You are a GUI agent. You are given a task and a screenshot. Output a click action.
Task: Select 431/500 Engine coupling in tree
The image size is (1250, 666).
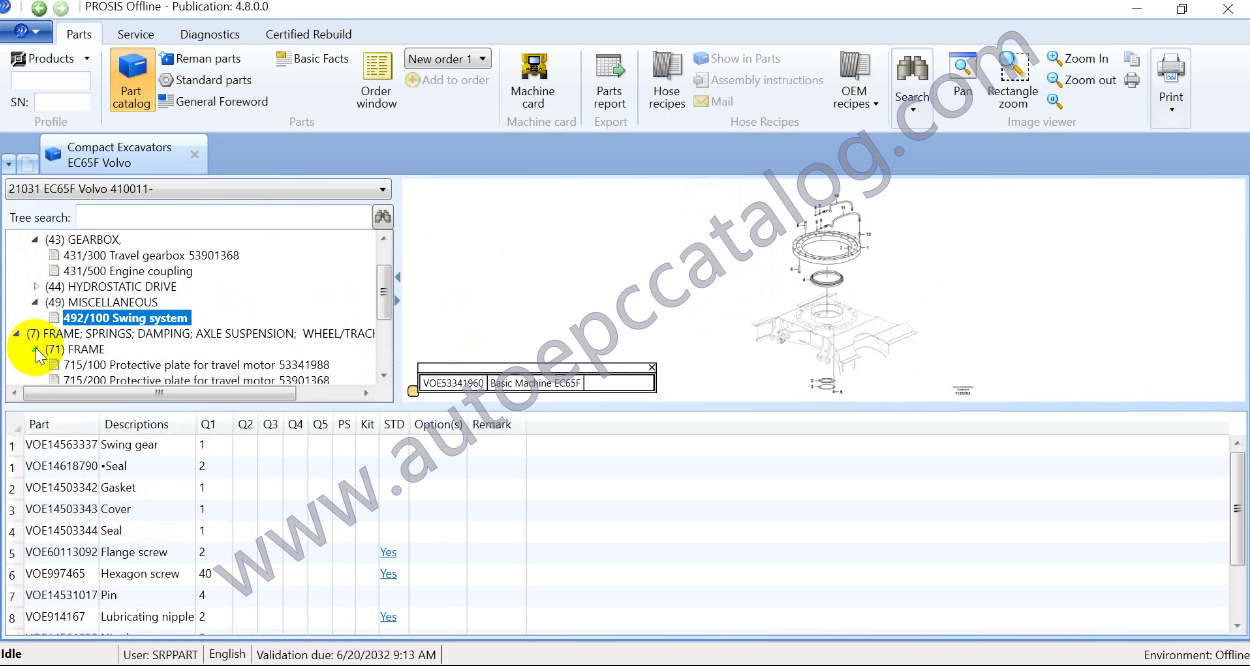(x=127, y=271)
